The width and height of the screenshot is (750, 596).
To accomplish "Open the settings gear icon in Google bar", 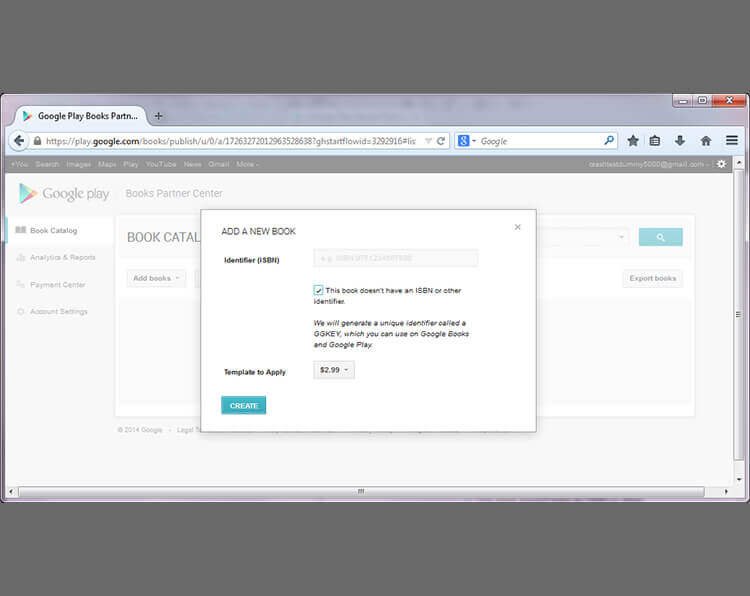I will tap(721, 164).
